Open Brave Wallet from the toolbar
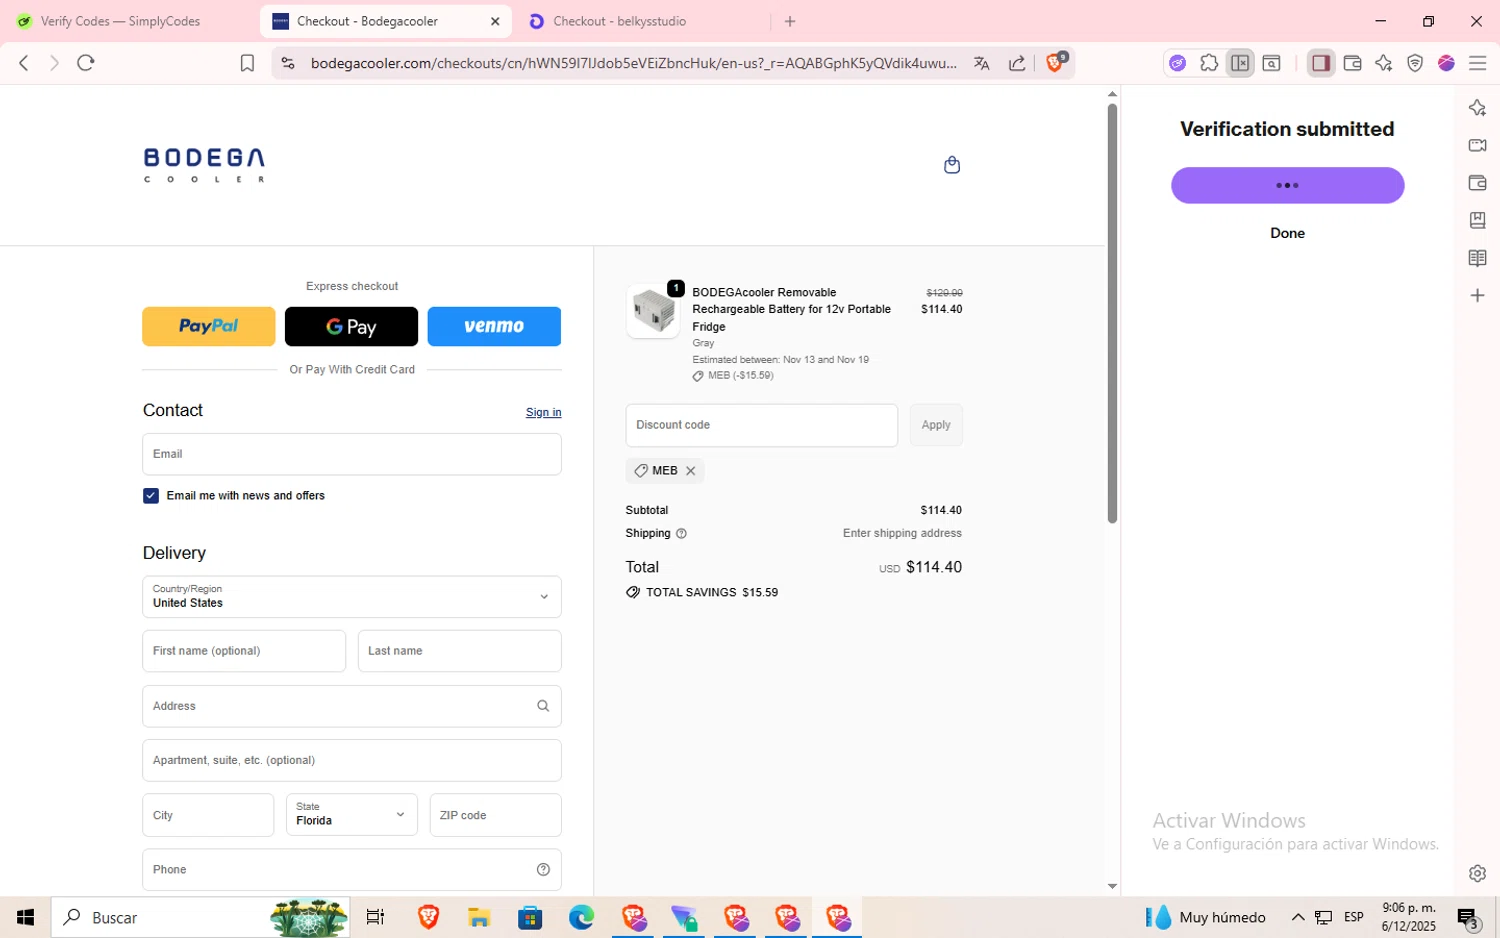Viewport: 1500px width, 938px height. click(x=1352, y=63)
